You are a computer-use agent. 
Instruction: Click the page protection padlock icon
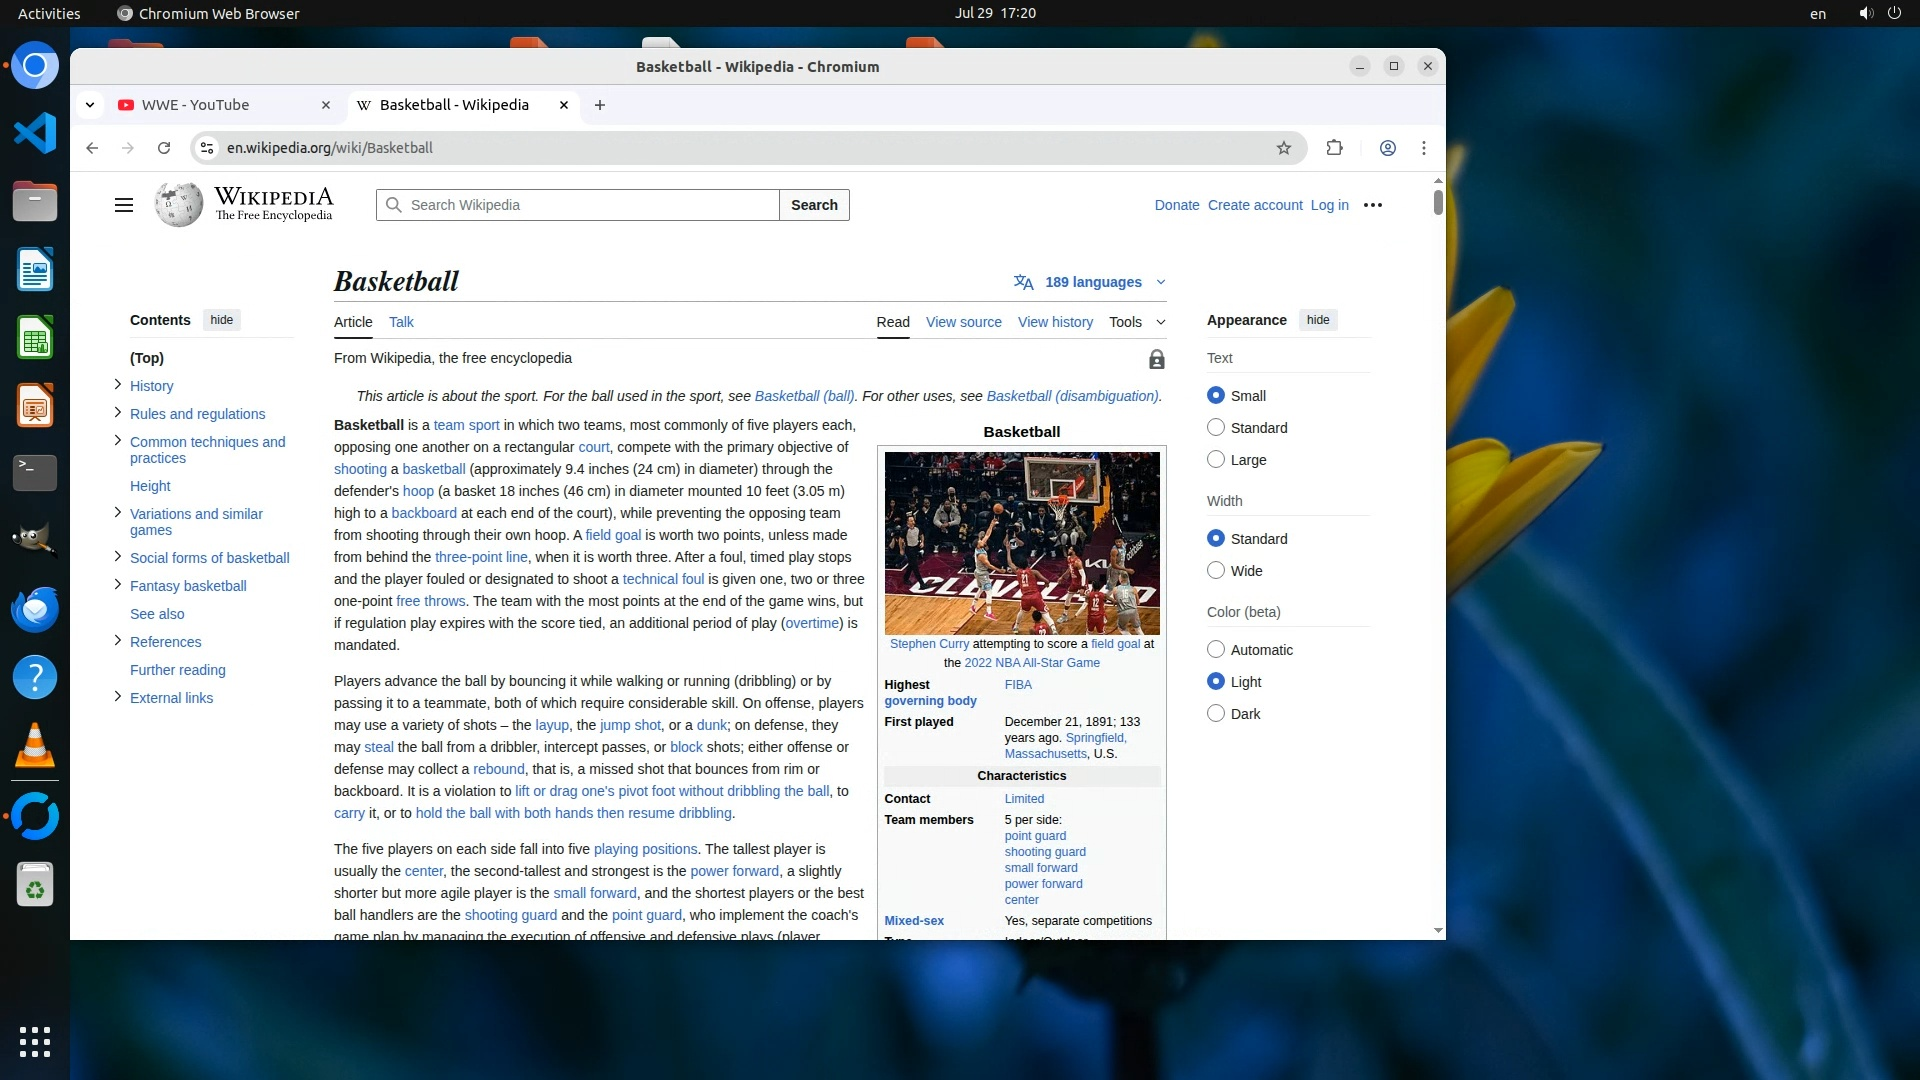[x=1156, y=359]
